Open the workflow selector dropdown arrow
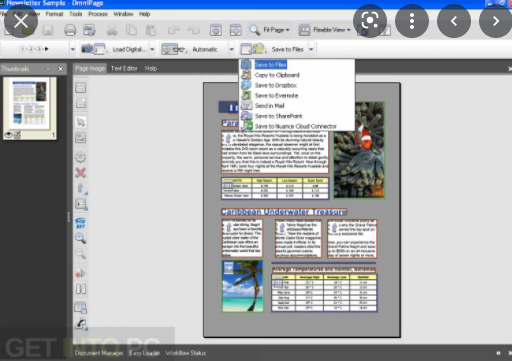Viewport: 512px width, 361px height. 73,49
